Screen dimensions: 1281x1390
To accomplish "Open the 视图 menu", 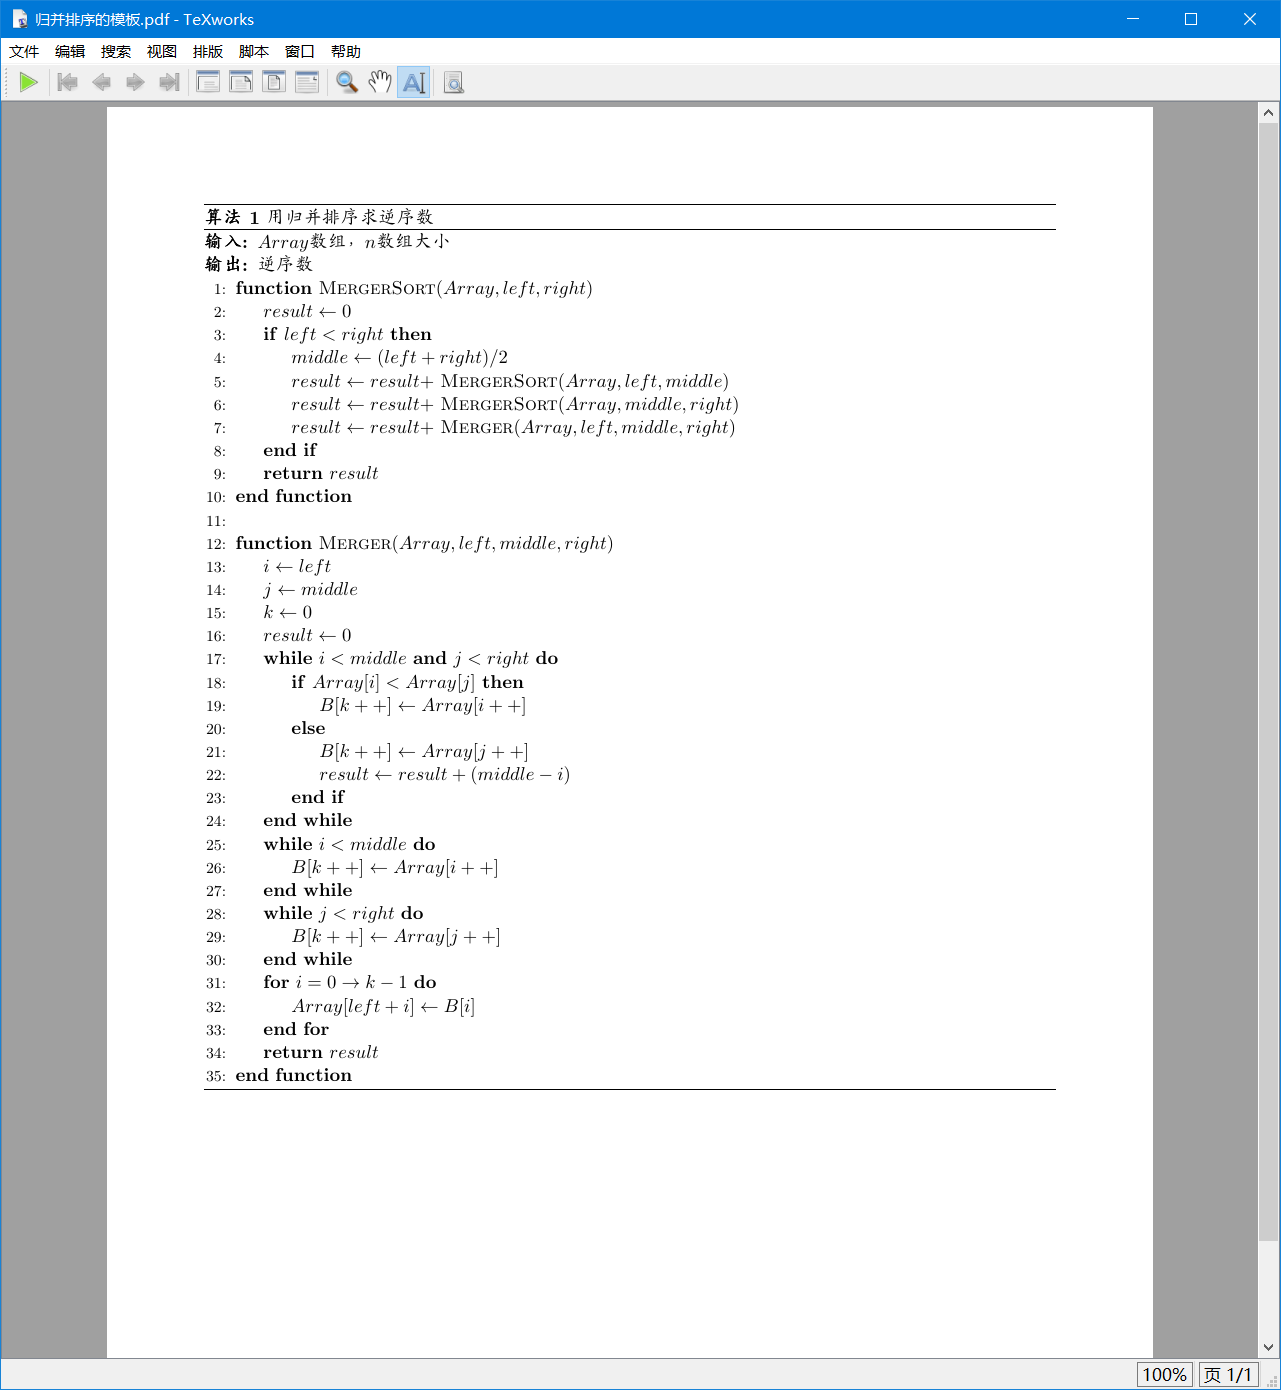I will (x=162, y=51).
